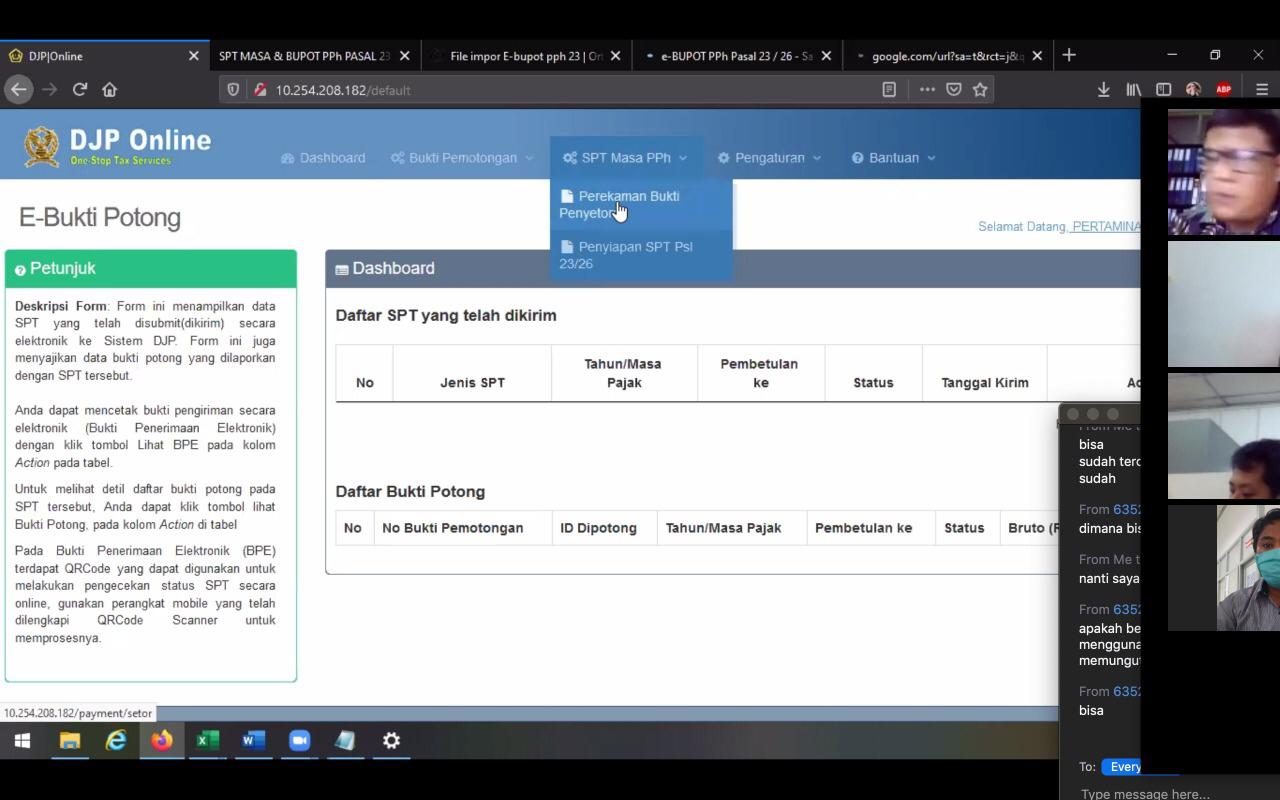1280x800 pixels.
Task: Click the DJP Online logo
Action: click(x=118, y=146)
